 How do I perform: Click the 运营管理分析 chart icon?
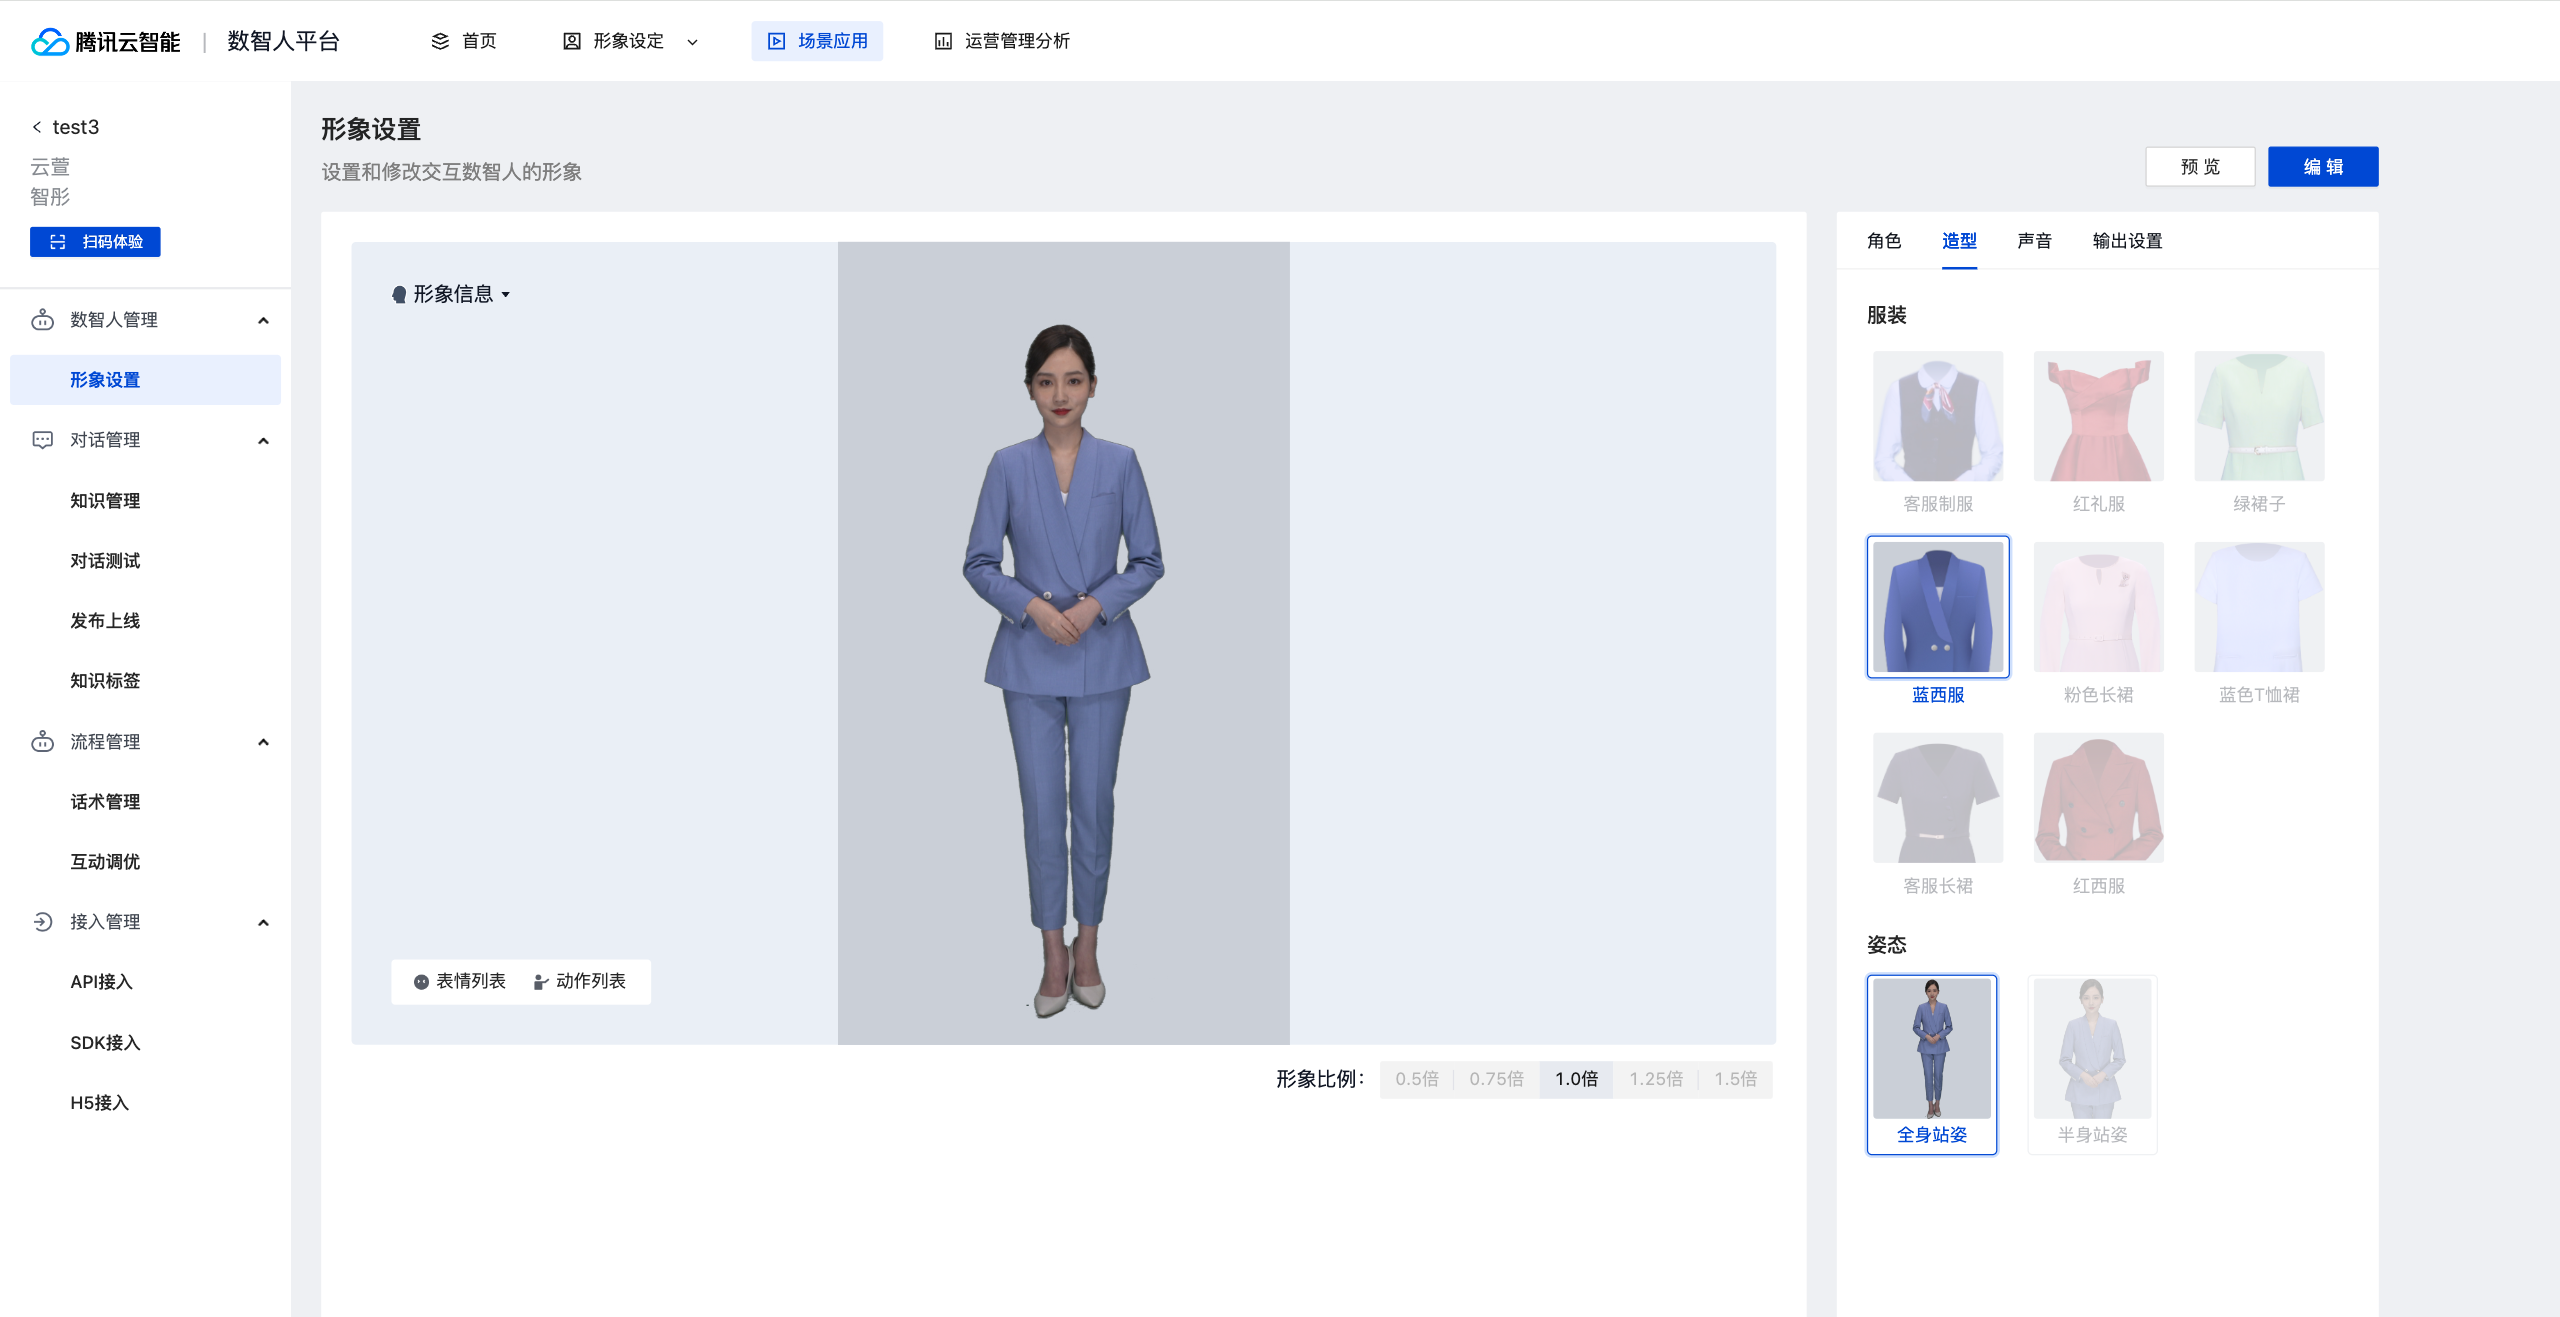[x=943, y=41]
